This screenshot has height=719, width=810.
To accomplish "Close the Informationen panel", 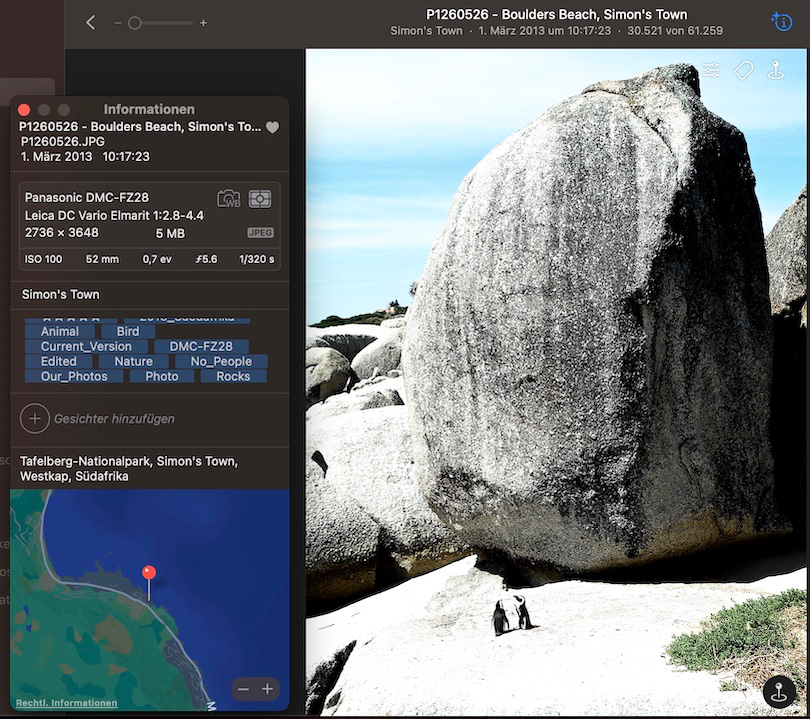I will point(24,109).
